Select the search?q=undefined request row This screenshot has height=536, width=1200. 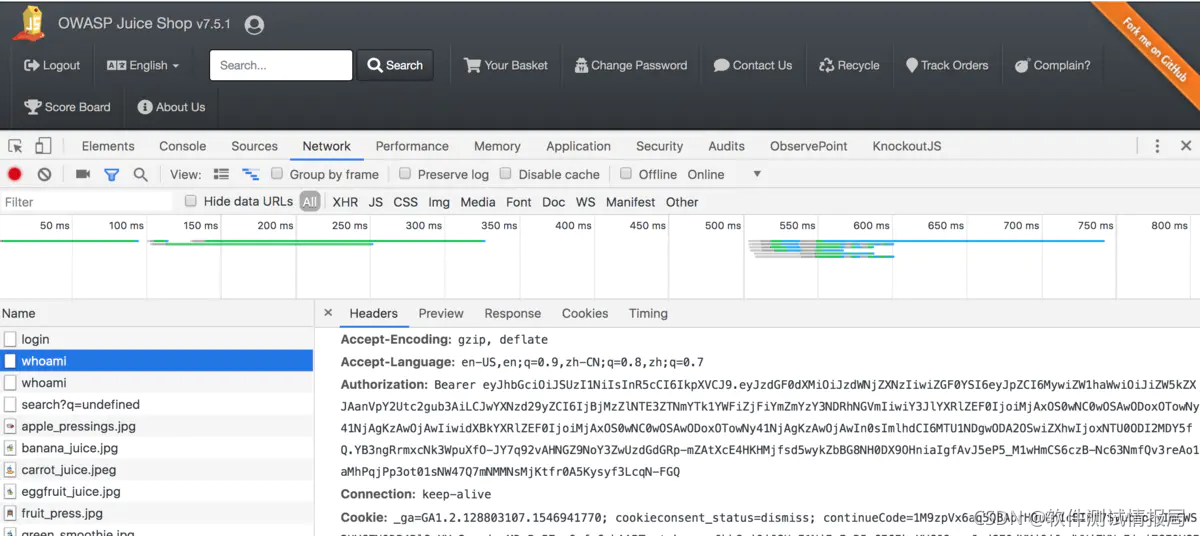click(x=157, y=404)
